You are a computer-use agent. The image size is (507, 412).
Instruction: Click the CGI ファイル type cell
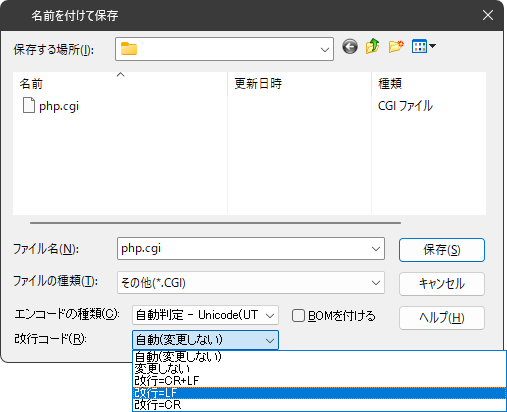click(405, 106)
